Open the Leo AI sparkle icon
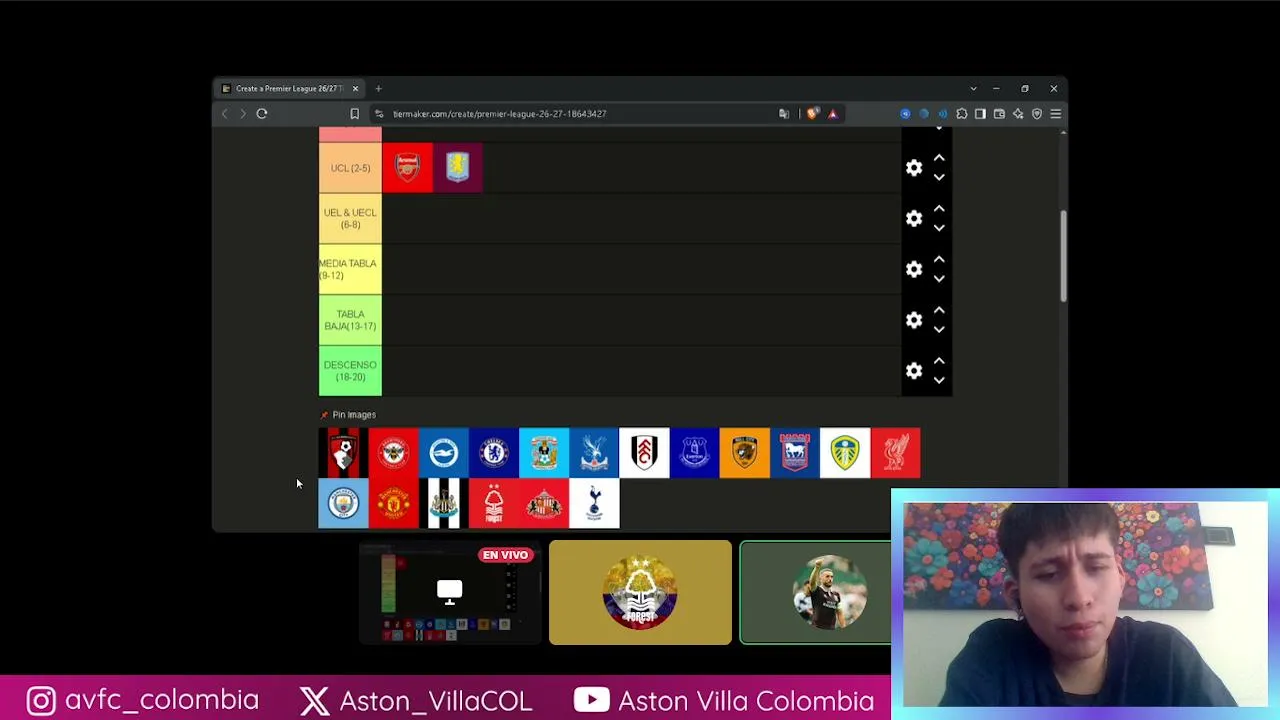The width and height of the screenshot is (1280, 720). tap(1018, 114)
